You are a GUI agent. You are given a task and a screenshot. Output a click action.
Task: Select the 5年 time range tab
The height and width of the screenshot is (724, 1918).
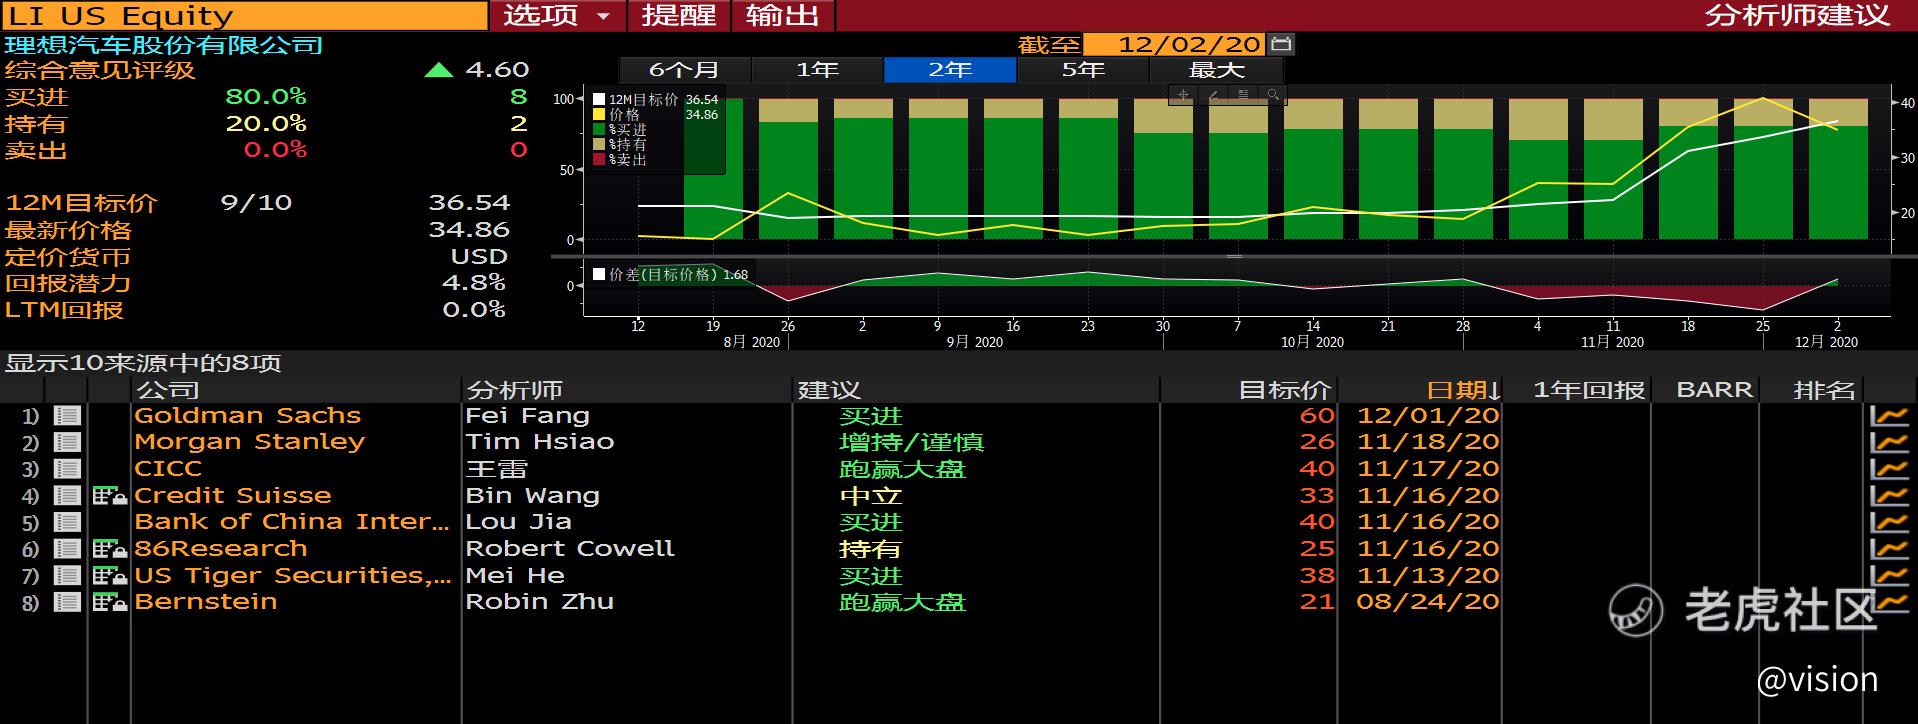pos(1083,70)
